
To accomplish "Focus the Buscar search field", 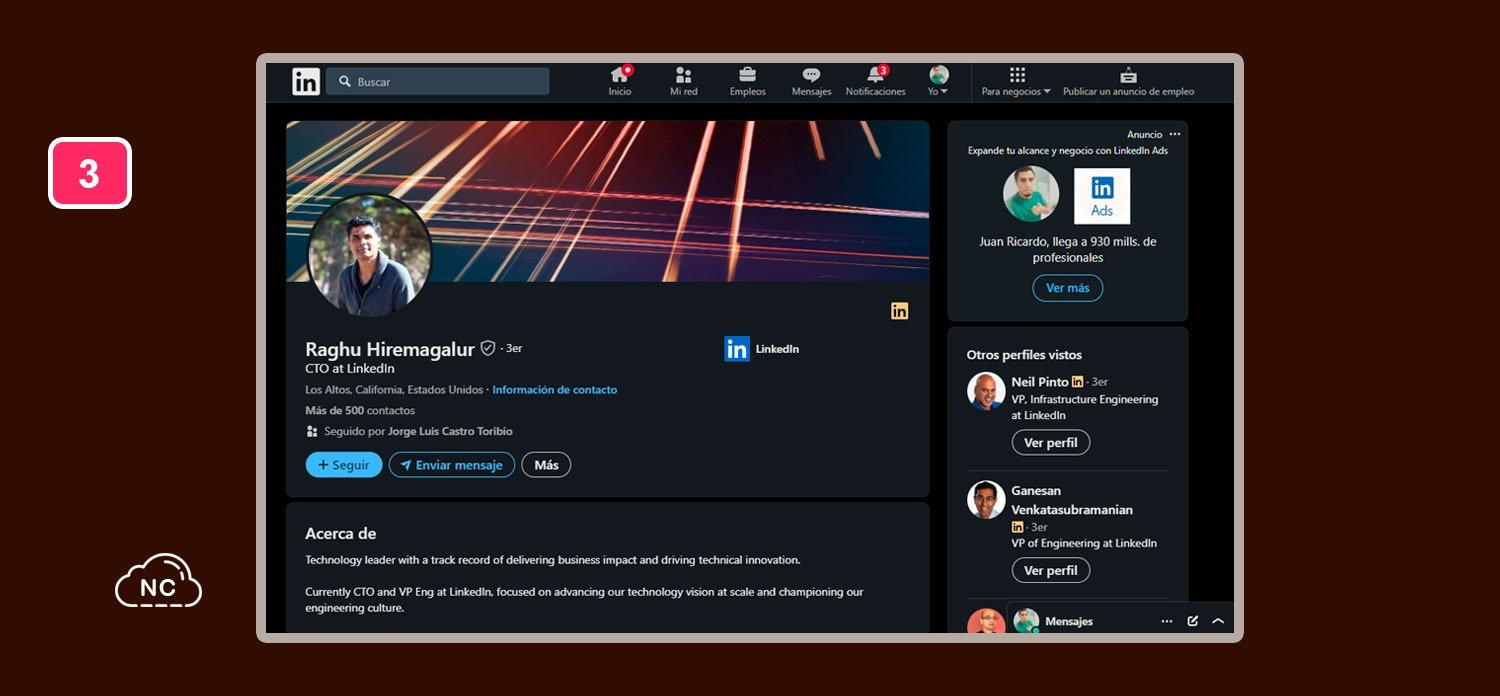I will pyautogui.click(x=437, y=82).
